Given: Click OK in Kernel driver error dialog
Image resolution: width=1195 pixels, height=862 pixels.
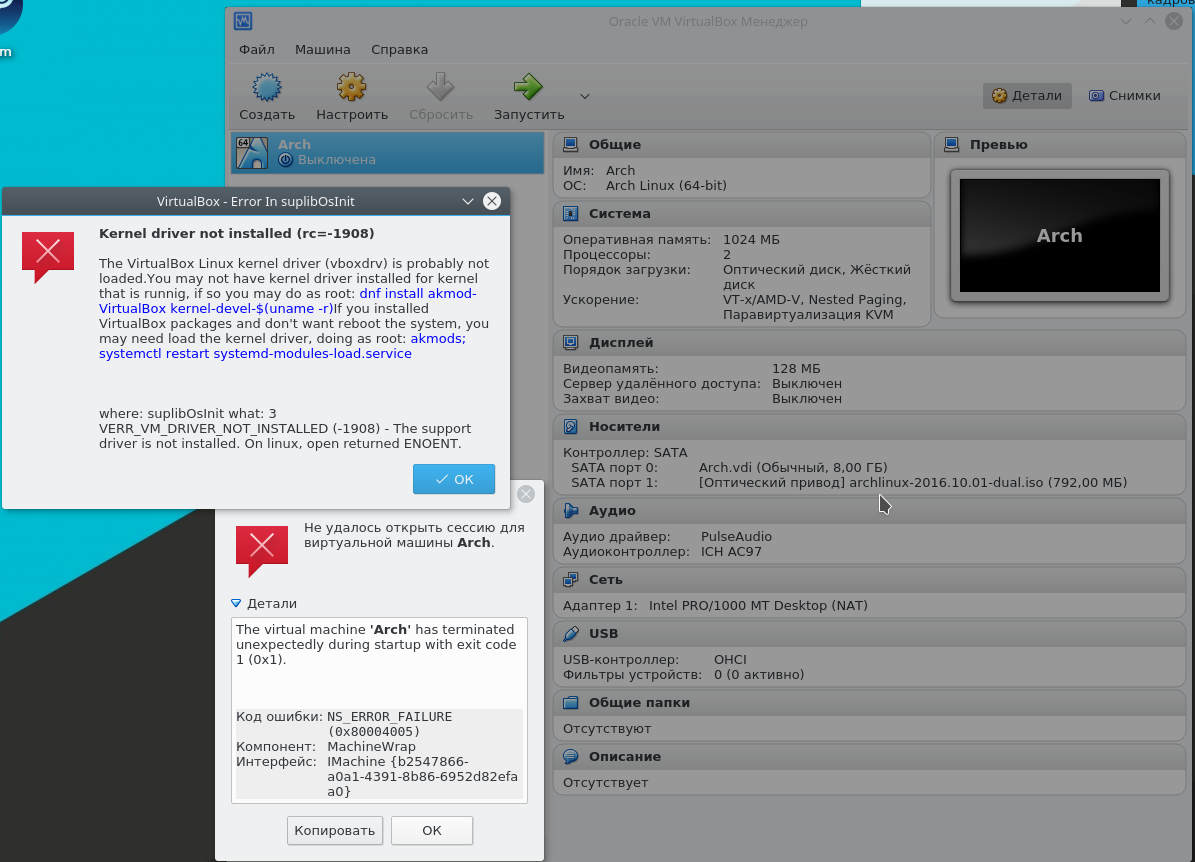Looking at the screenshot, I should pyautogui.click(x=453, y=479).
